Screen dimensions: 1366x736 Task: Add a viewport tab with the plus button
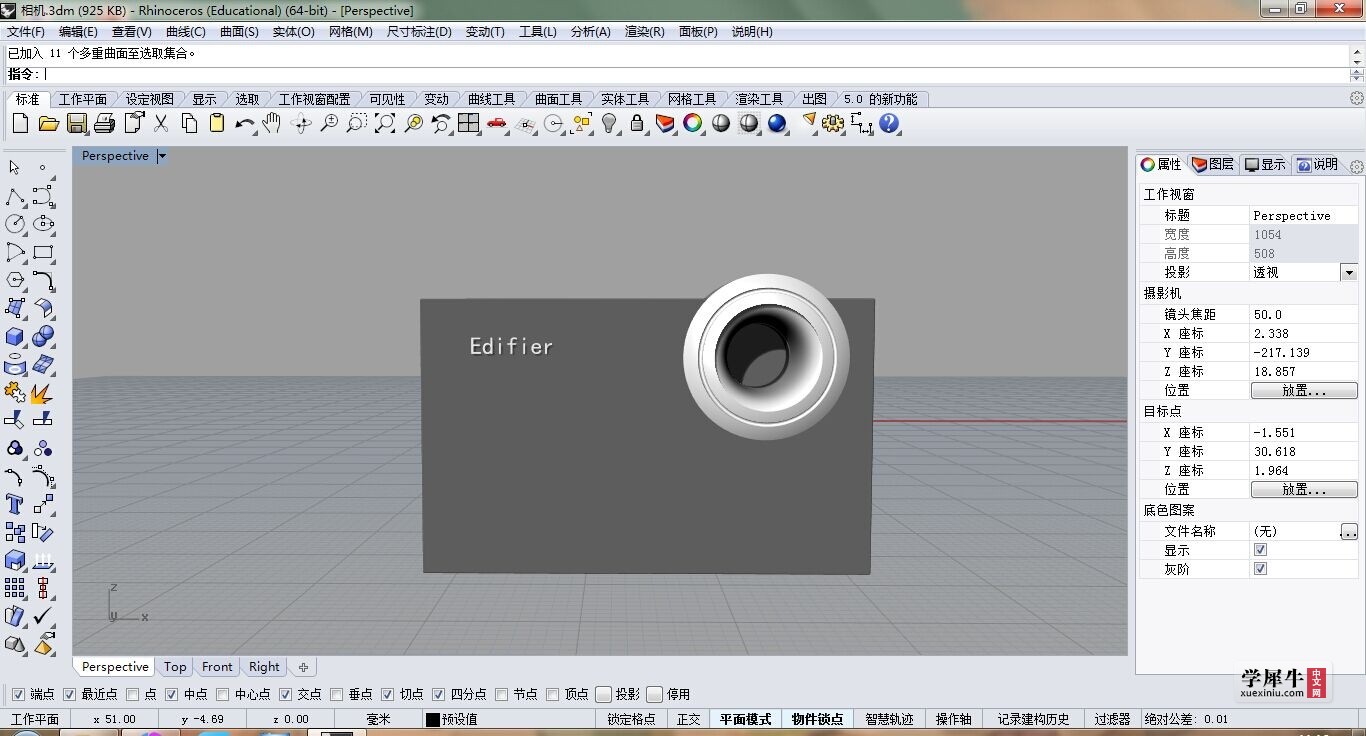tap(303, 667)
